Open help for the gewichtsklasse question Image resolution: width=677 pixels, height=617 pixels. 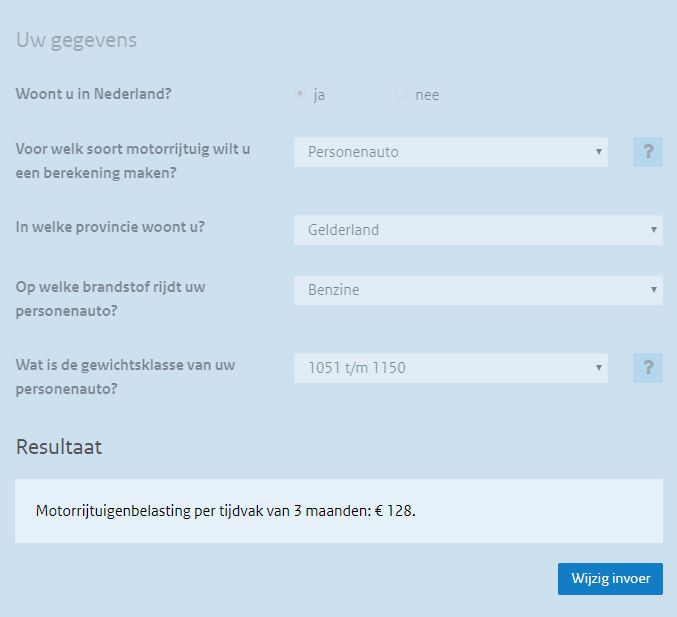(647, 368)
